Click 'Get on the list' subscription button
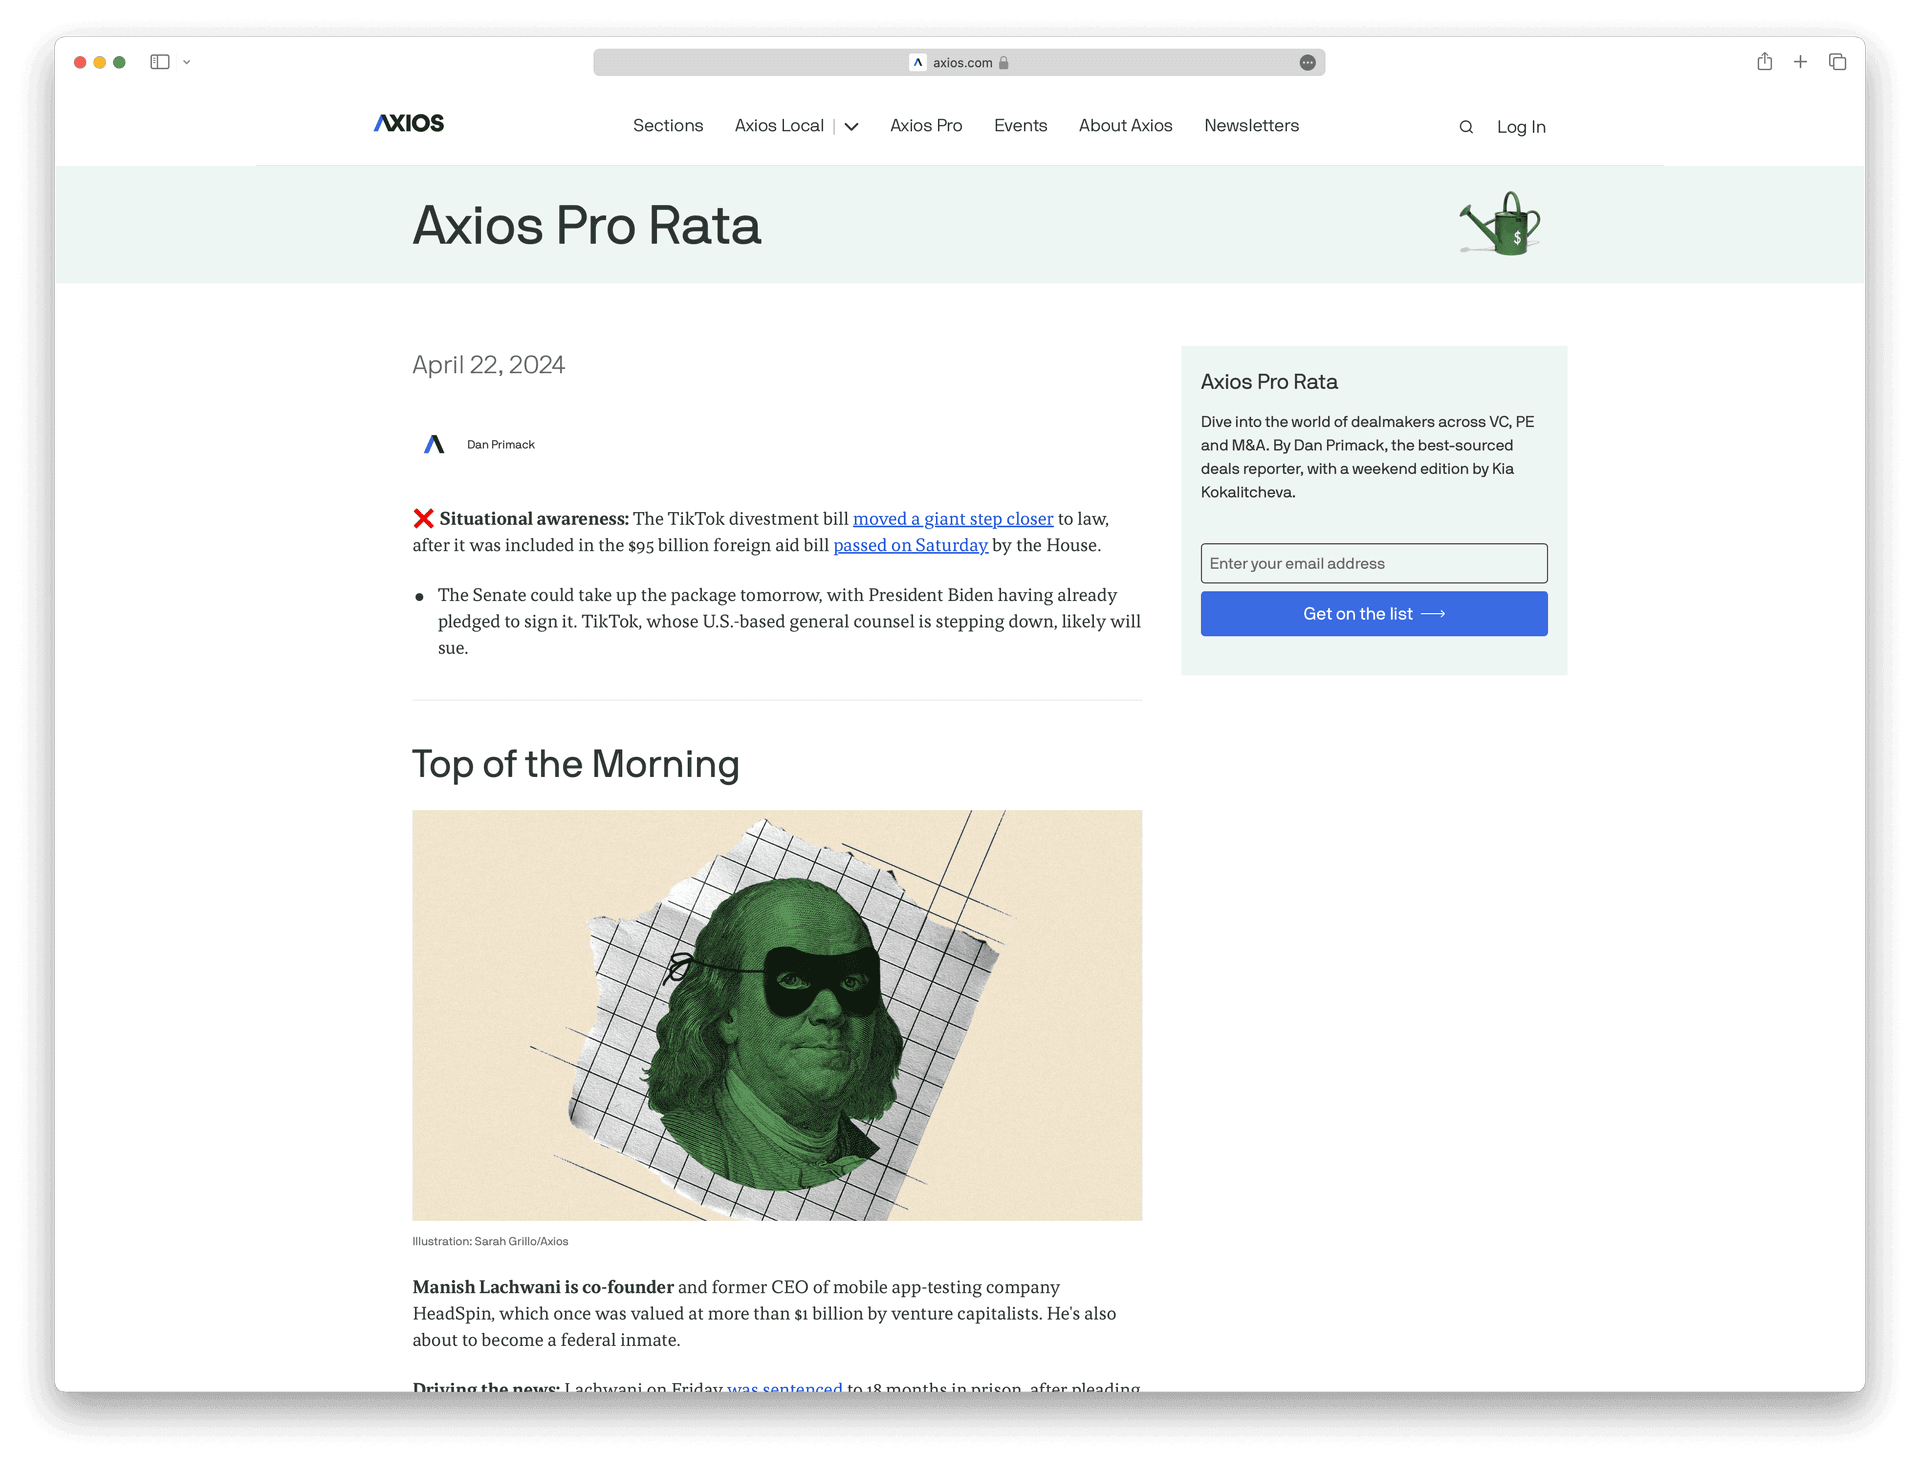 (1373, 614)
